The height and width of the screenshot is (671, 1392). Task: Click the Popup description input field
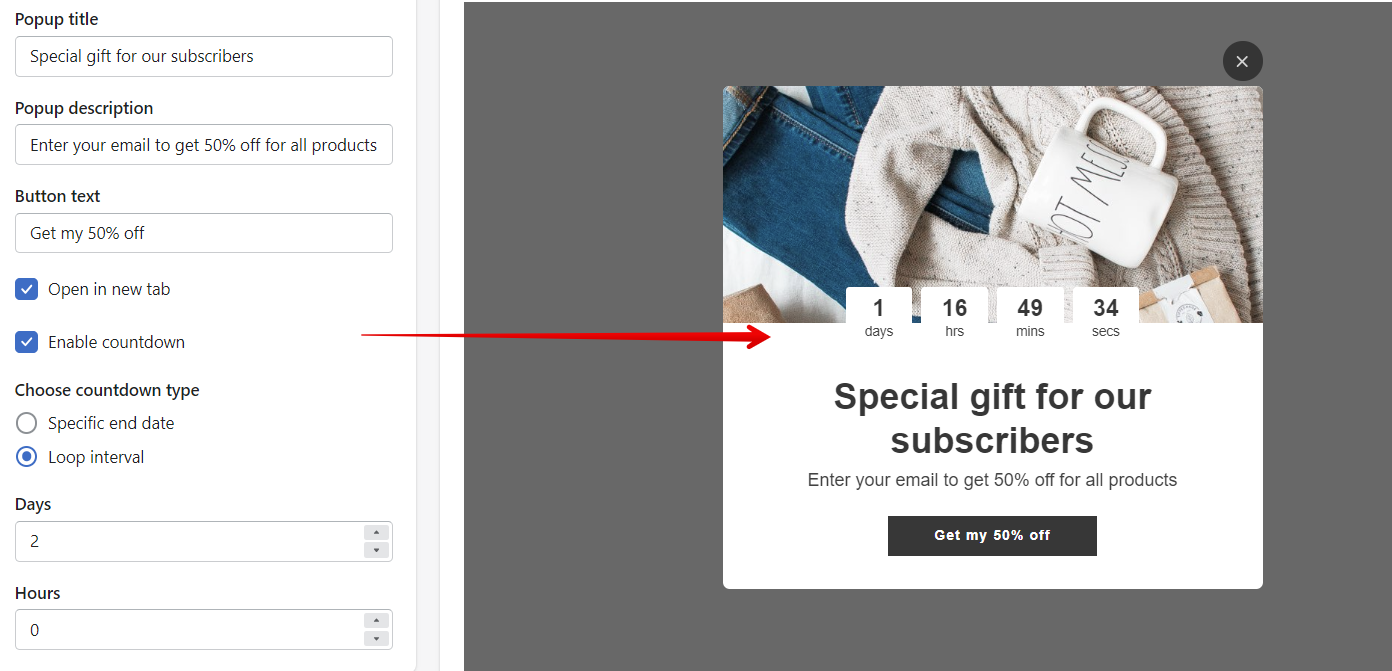pos(204,145)
